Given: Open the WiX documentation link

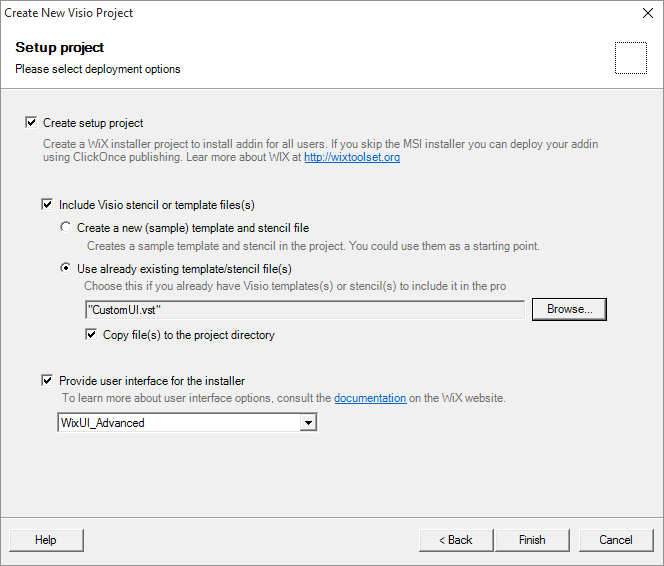Looking at the screenshot, I should point(370,398).
